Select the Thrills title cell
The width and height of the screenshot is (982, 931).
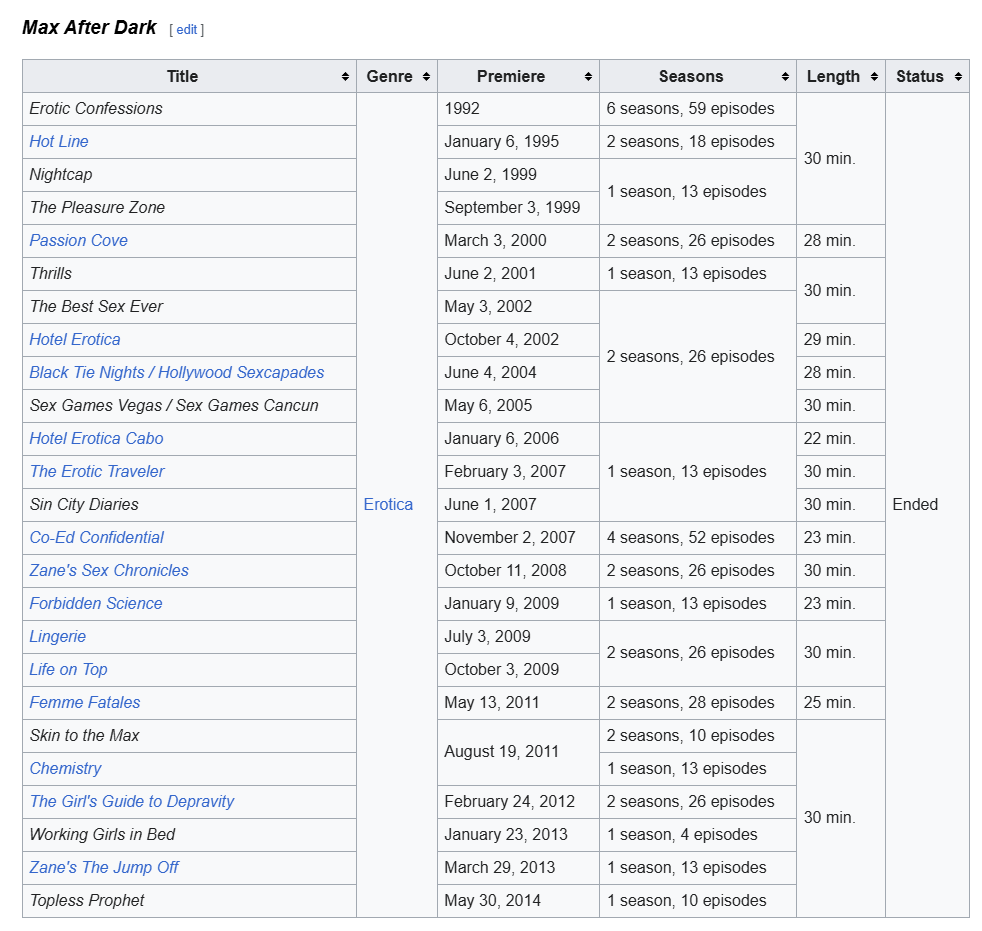click(189, 274)
